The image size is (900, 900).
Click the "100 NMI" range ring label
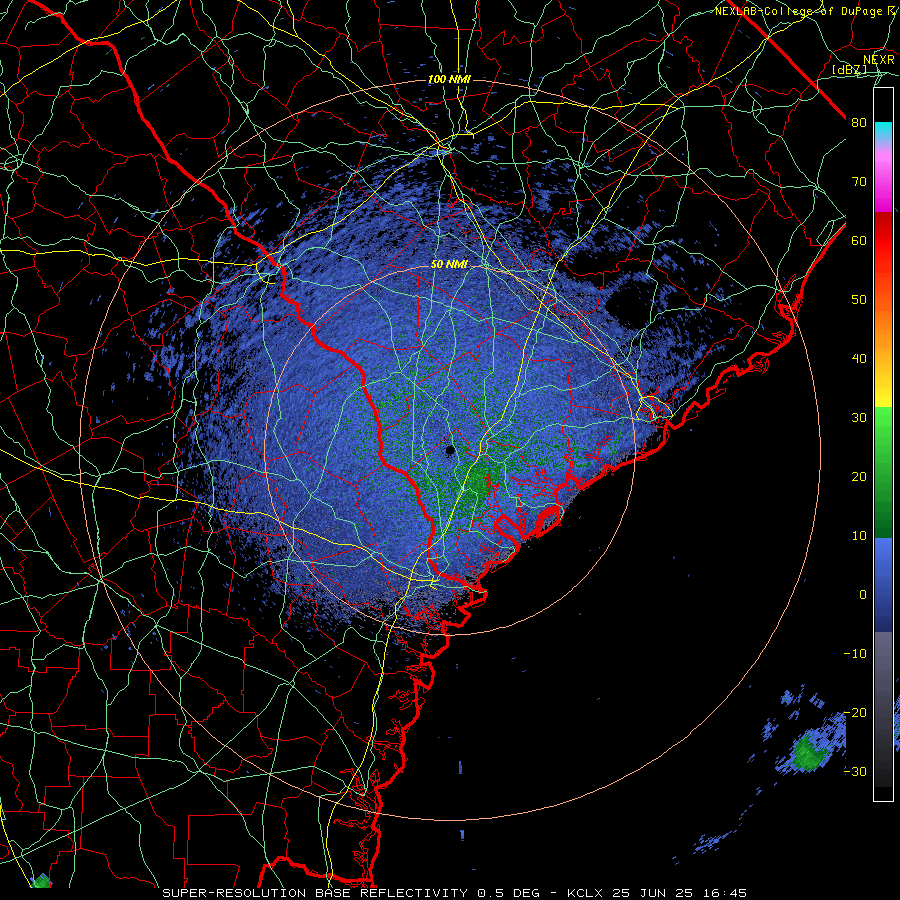[x=449, y=79]
